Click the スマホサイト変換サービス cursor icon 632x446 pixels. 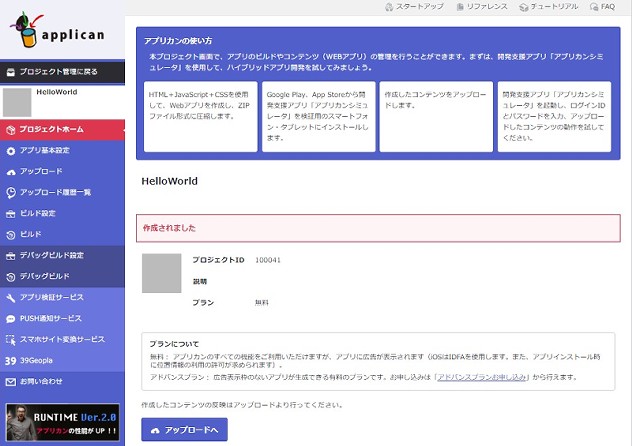click(x=11, y=340)
